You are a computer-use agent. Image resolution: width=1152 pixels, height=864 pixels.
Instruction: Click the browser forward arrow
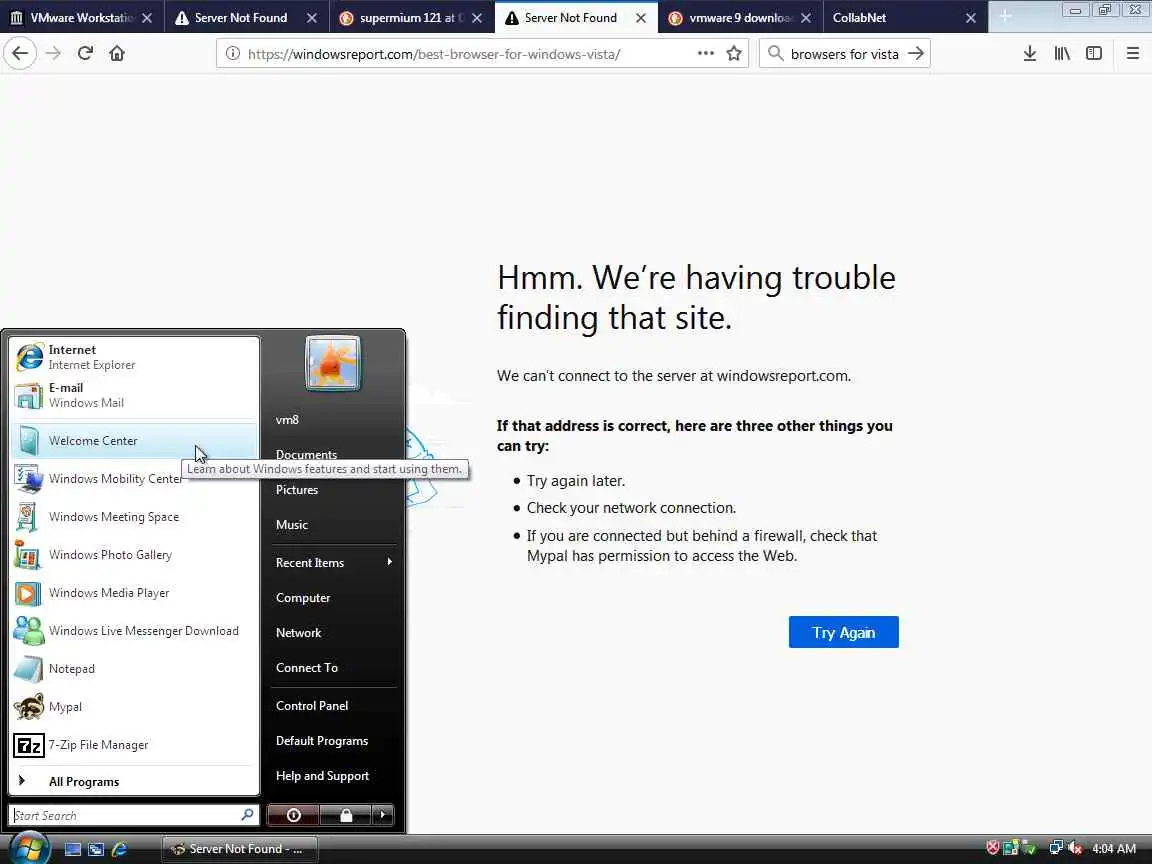click(x=53, y=54)
